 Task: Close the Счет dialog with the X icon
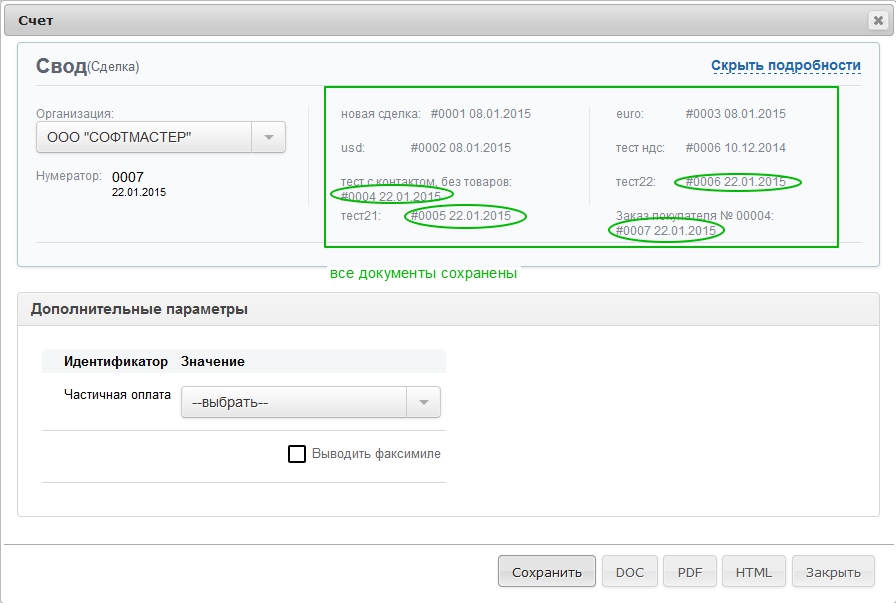(877, 20)
